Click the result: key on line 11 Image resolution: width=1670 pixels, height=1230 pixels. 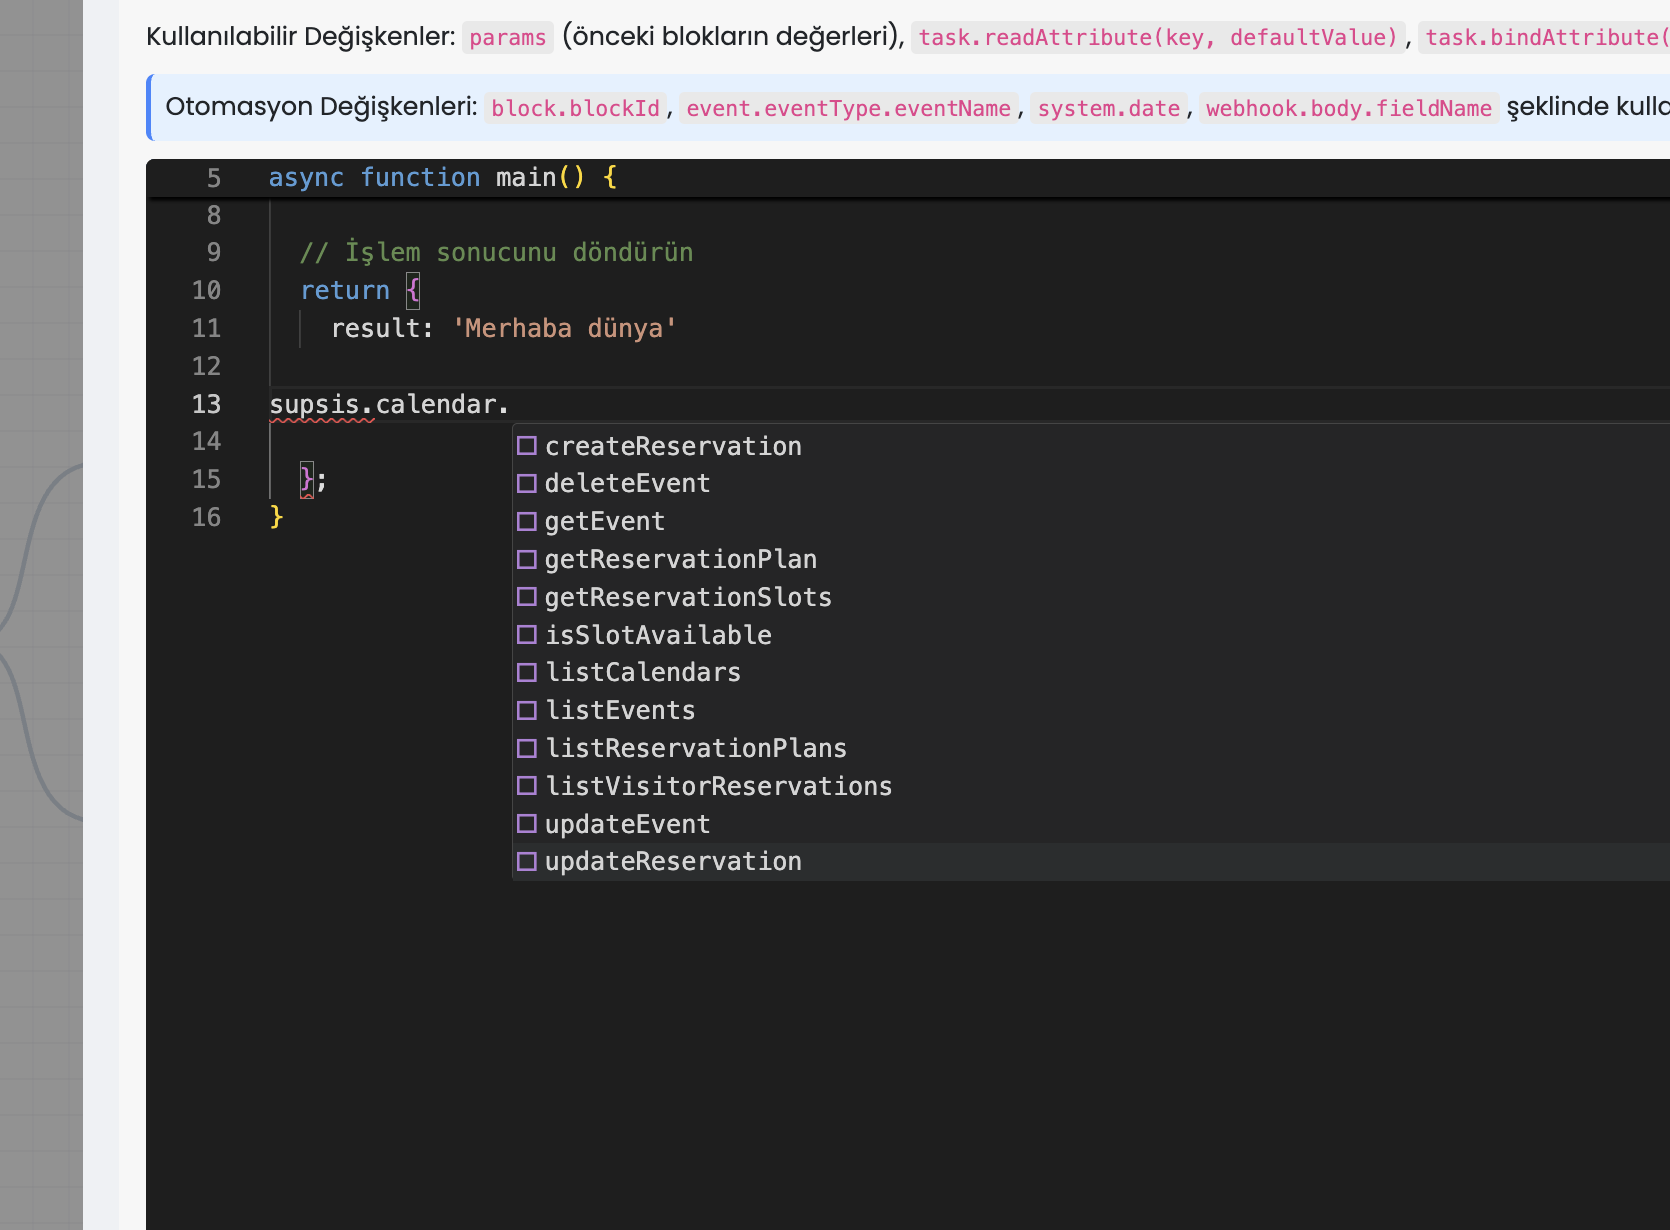(382, 328)
